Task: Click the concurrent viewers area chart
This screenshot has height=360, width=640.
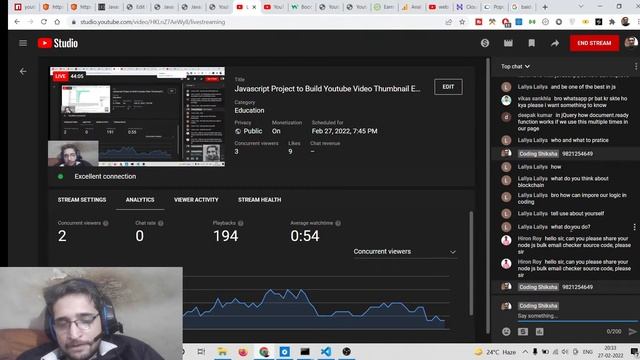Action: coord(314,309)
